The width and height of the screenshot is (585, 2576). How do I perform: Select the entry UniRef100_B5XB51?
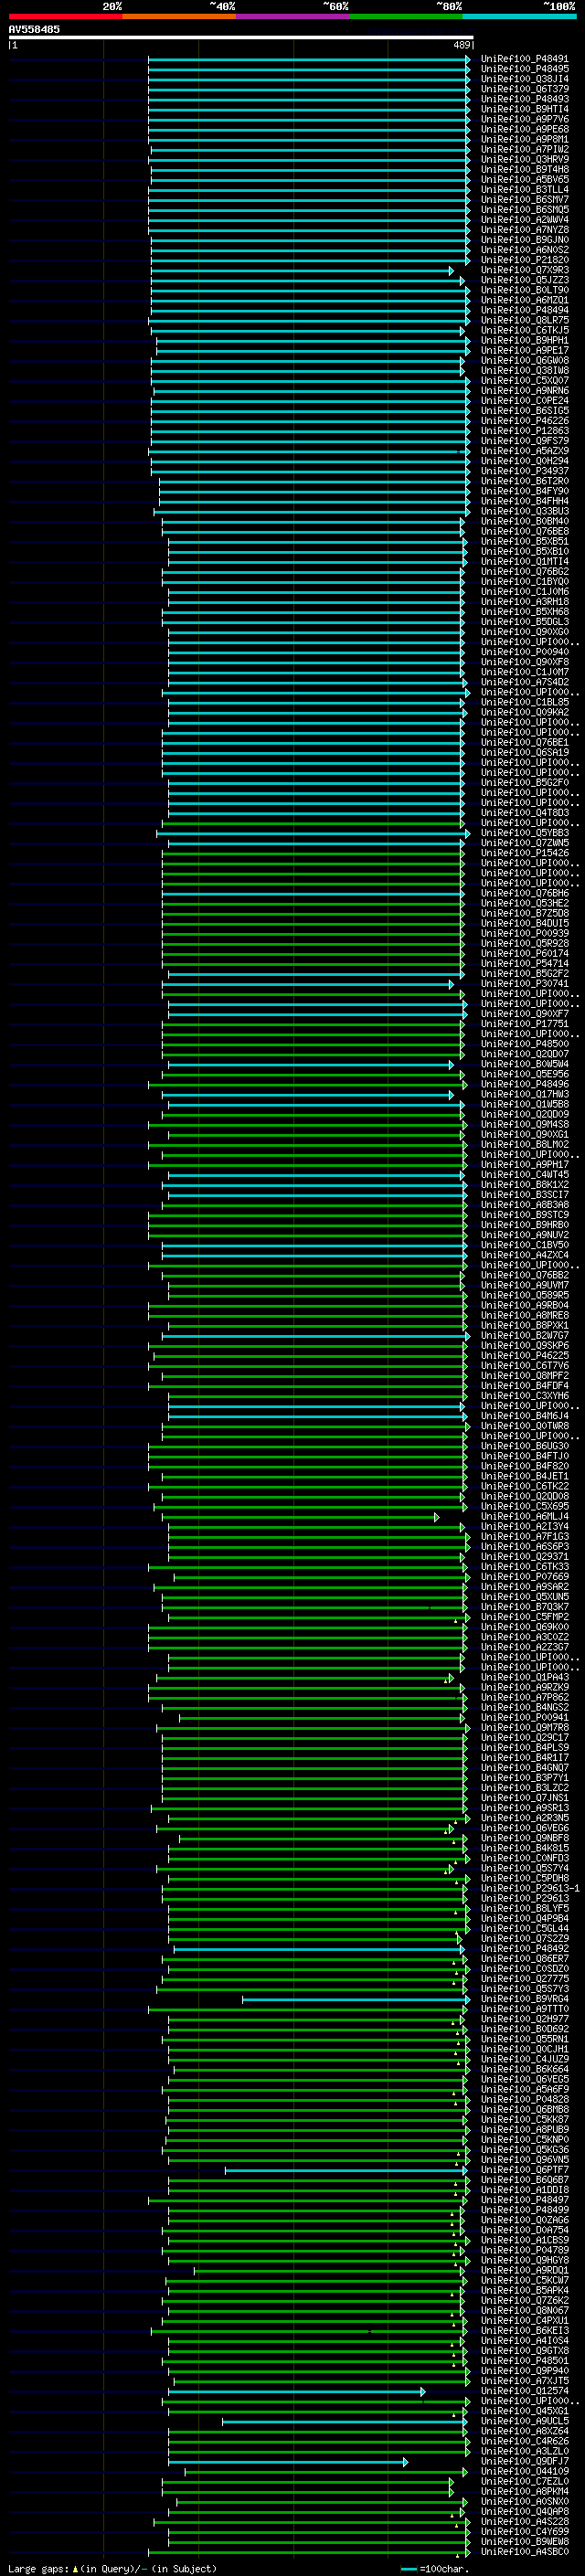[524, 541]
